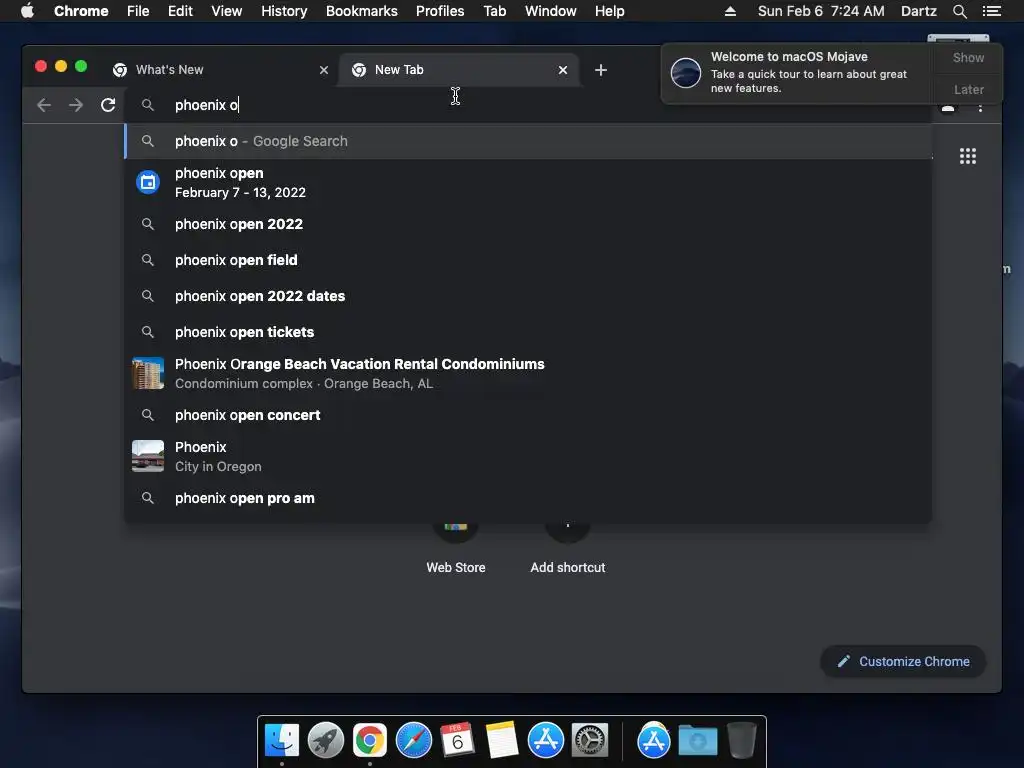Choose the 'phoenix open field' suggestion
The height and width of the screenshot is (768, 1024).
528,260
